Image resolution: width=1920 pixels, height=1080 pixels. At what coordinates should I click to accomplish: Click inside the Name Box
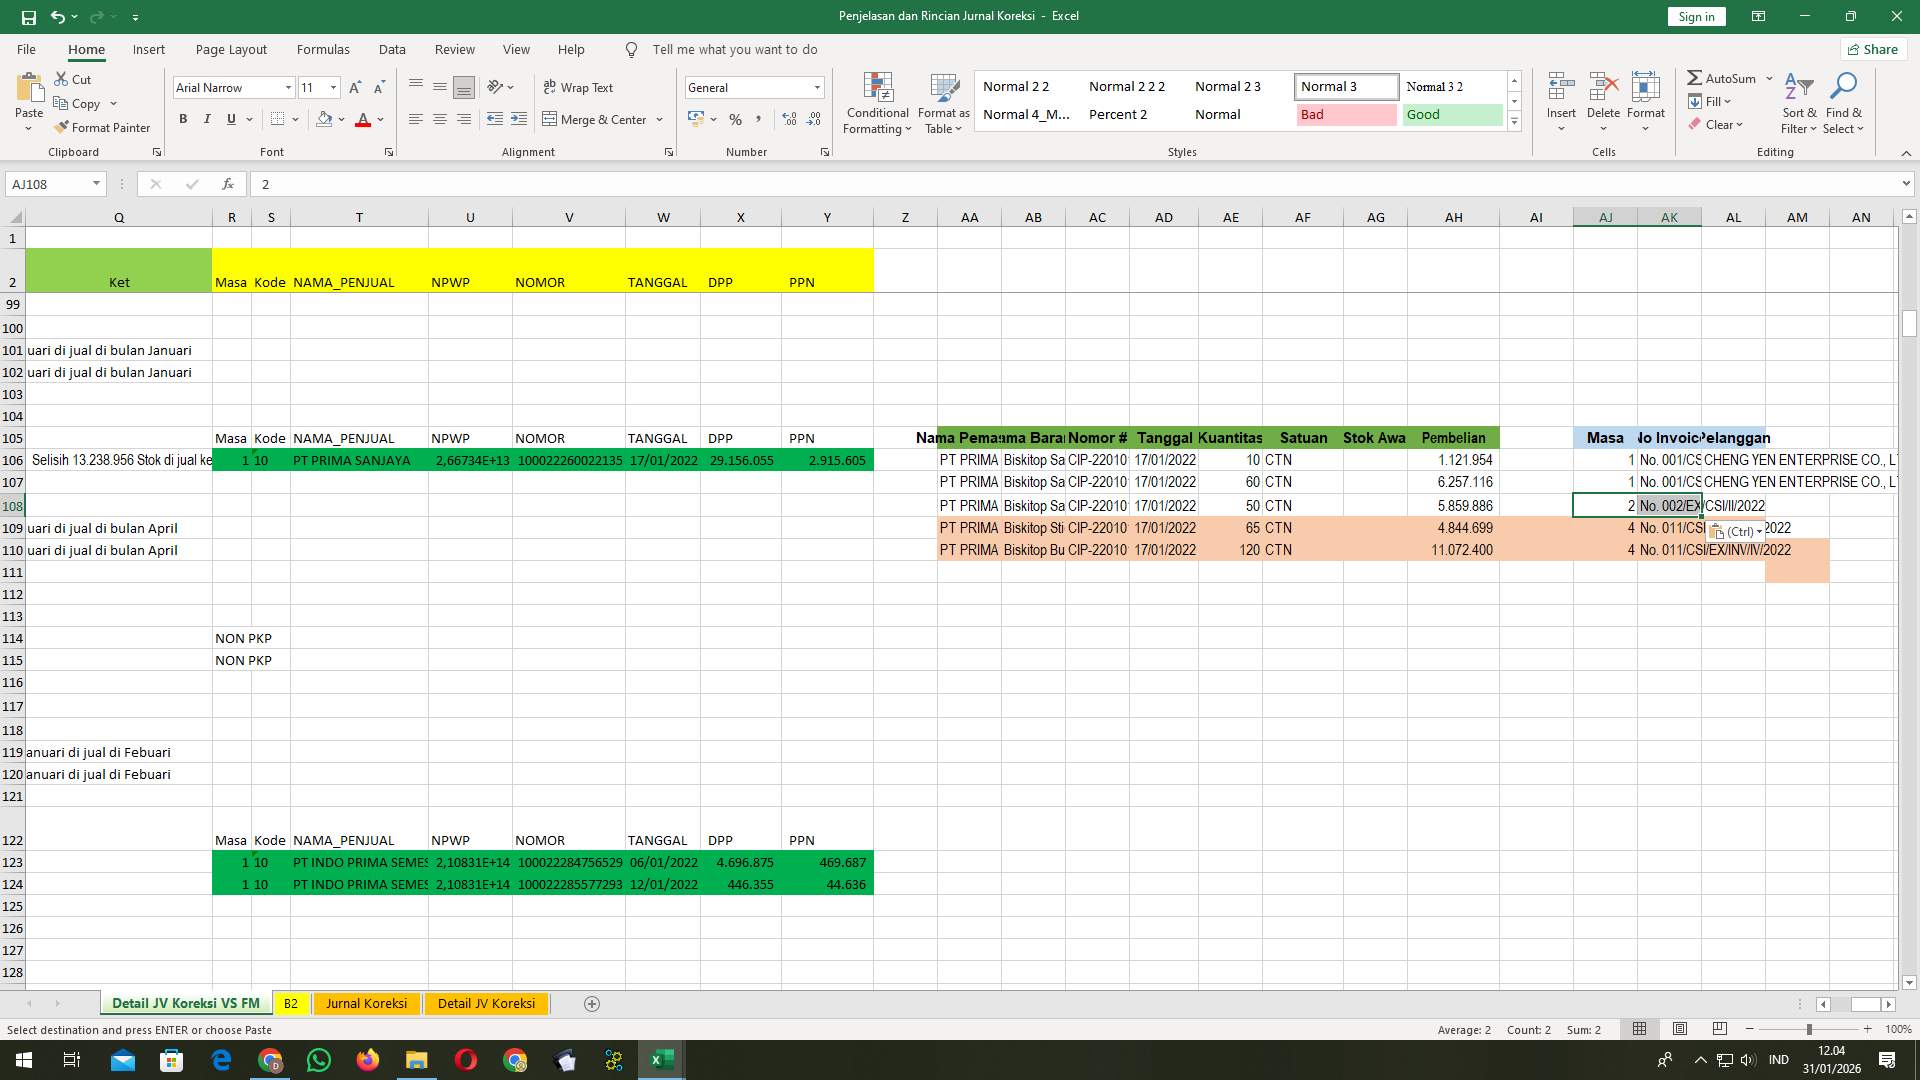click(x=47, y=184)
